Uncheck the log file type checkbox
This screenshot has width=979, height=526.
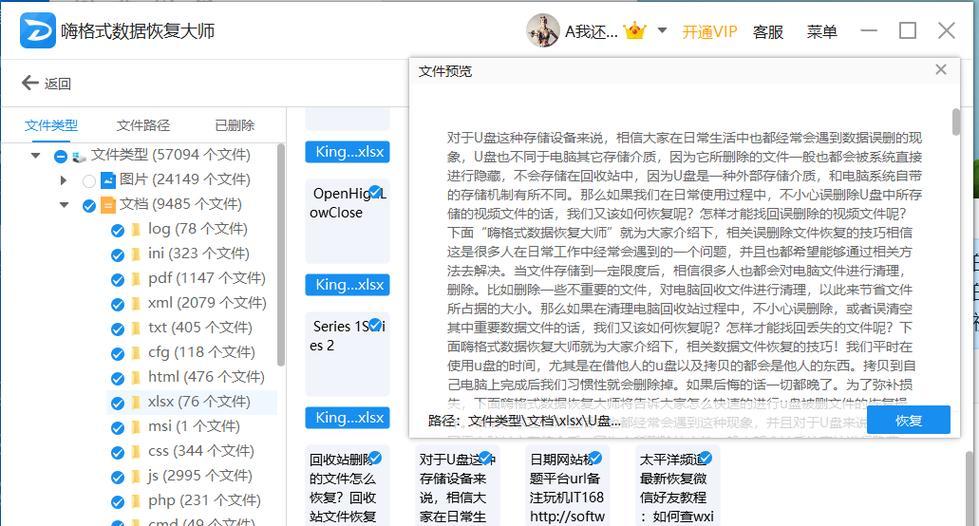coord(117,231)
